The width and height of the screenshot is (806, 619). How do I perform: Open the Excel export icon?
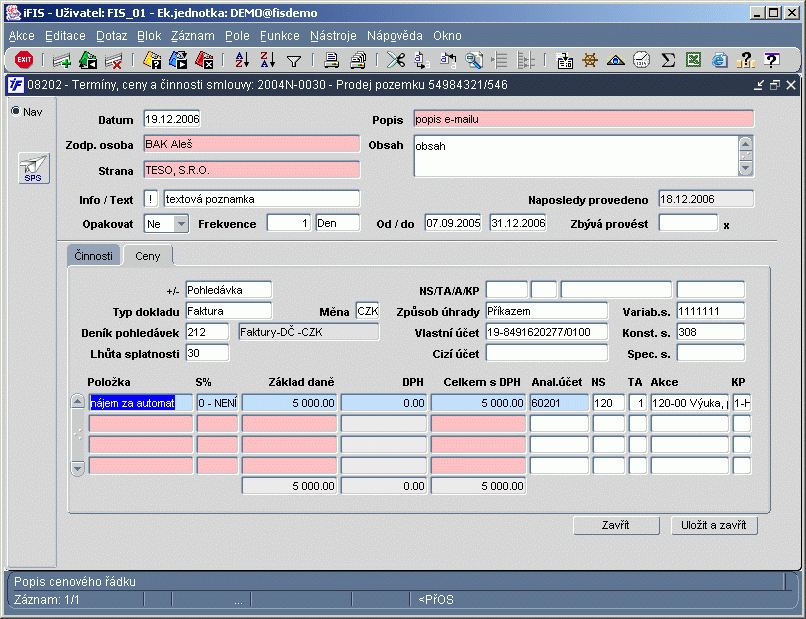coord(693,60)
